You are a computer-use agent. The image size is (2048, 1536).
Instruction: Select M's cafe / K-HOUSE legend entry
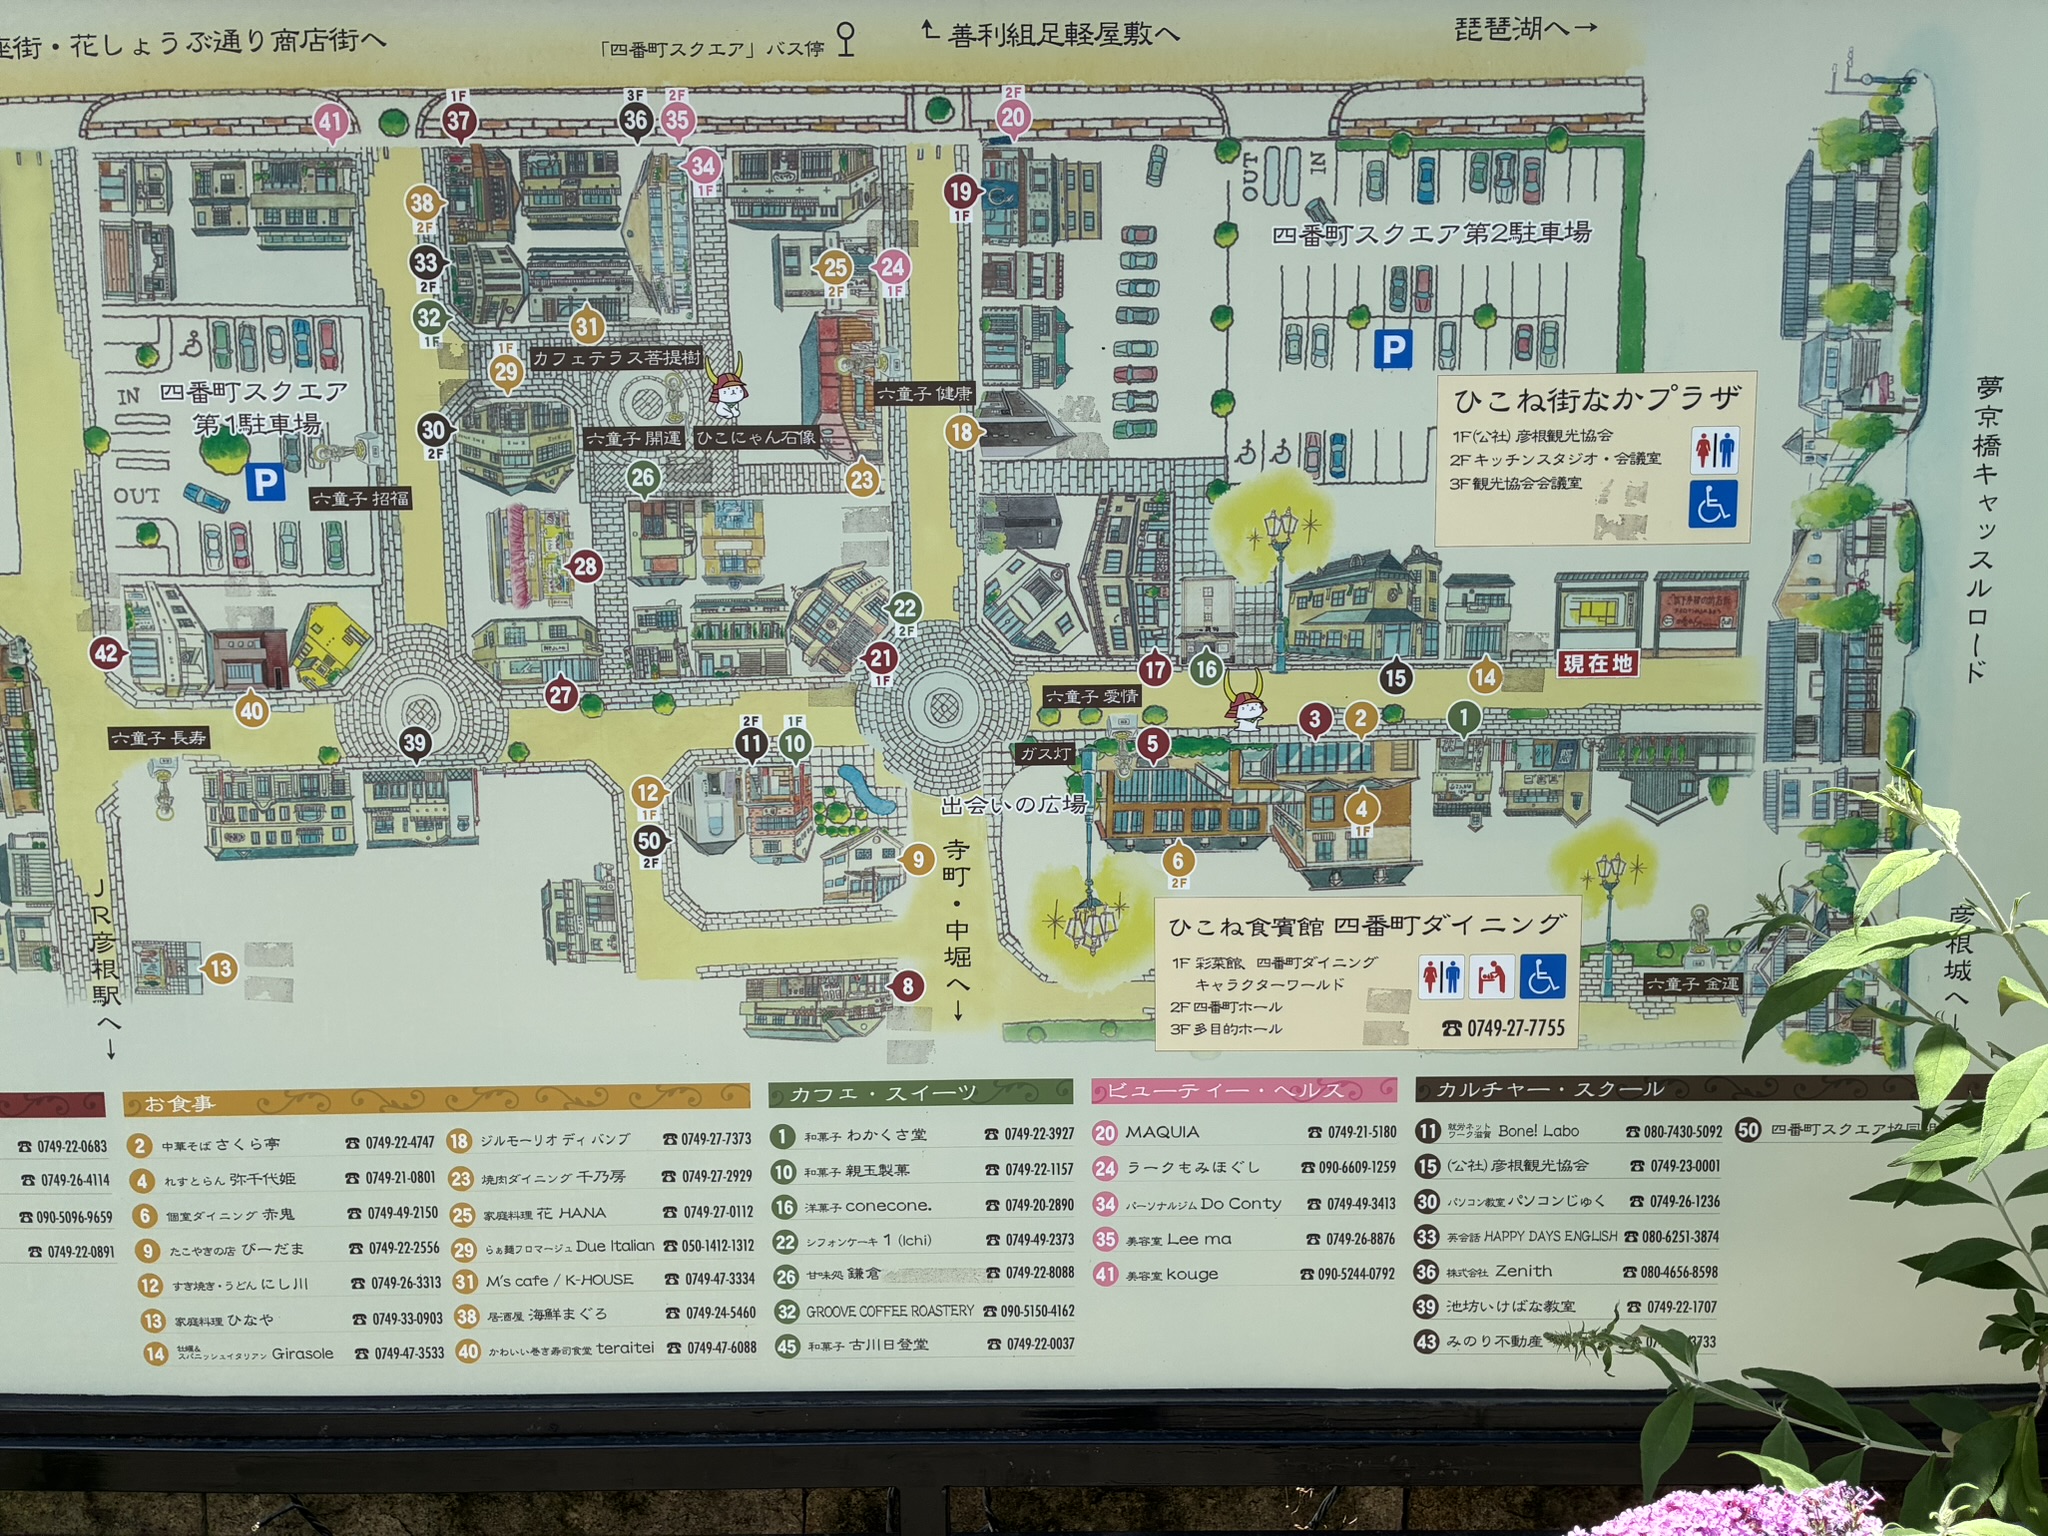[604, 1280]
